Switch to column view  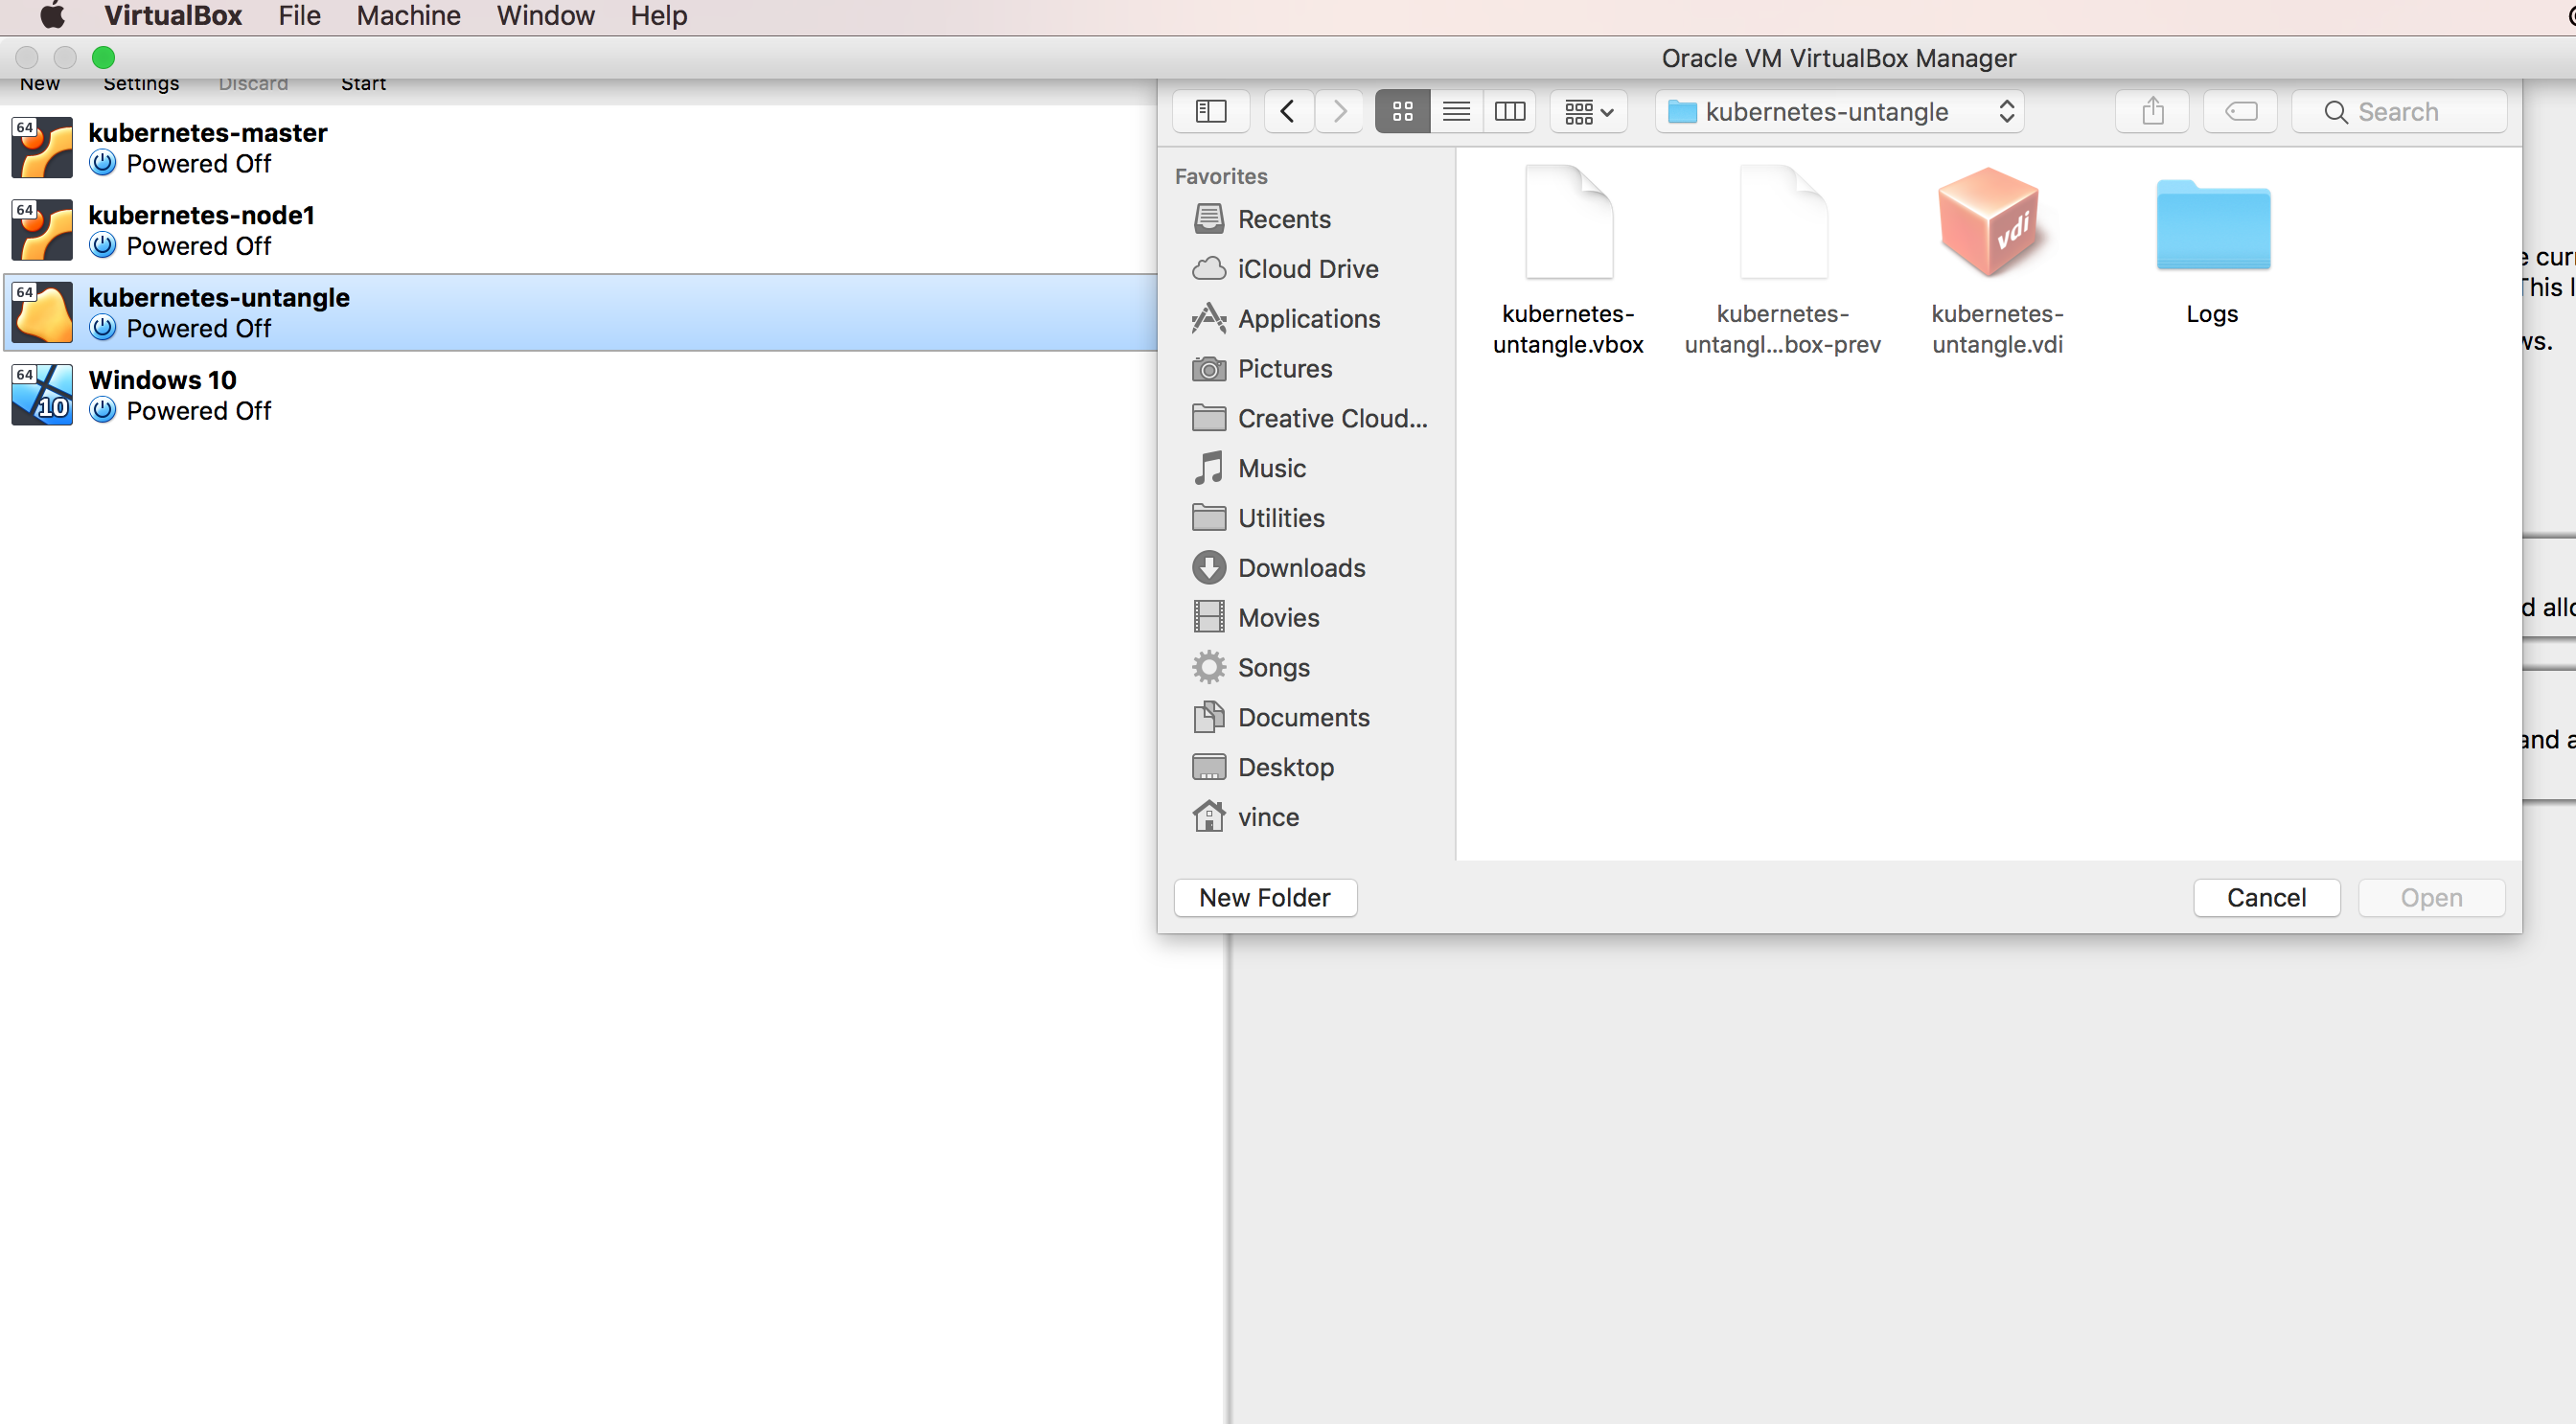1509,111
